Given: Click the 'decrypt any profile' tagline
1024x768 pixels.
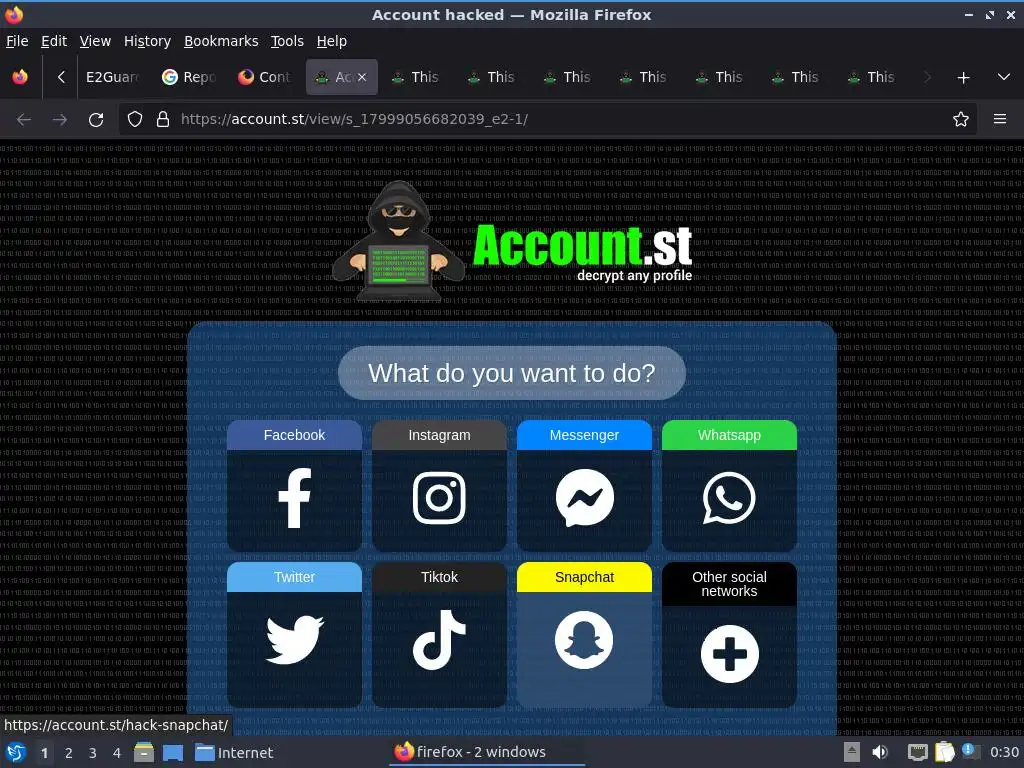Looking at the screenshot, I should coord(634,275).
